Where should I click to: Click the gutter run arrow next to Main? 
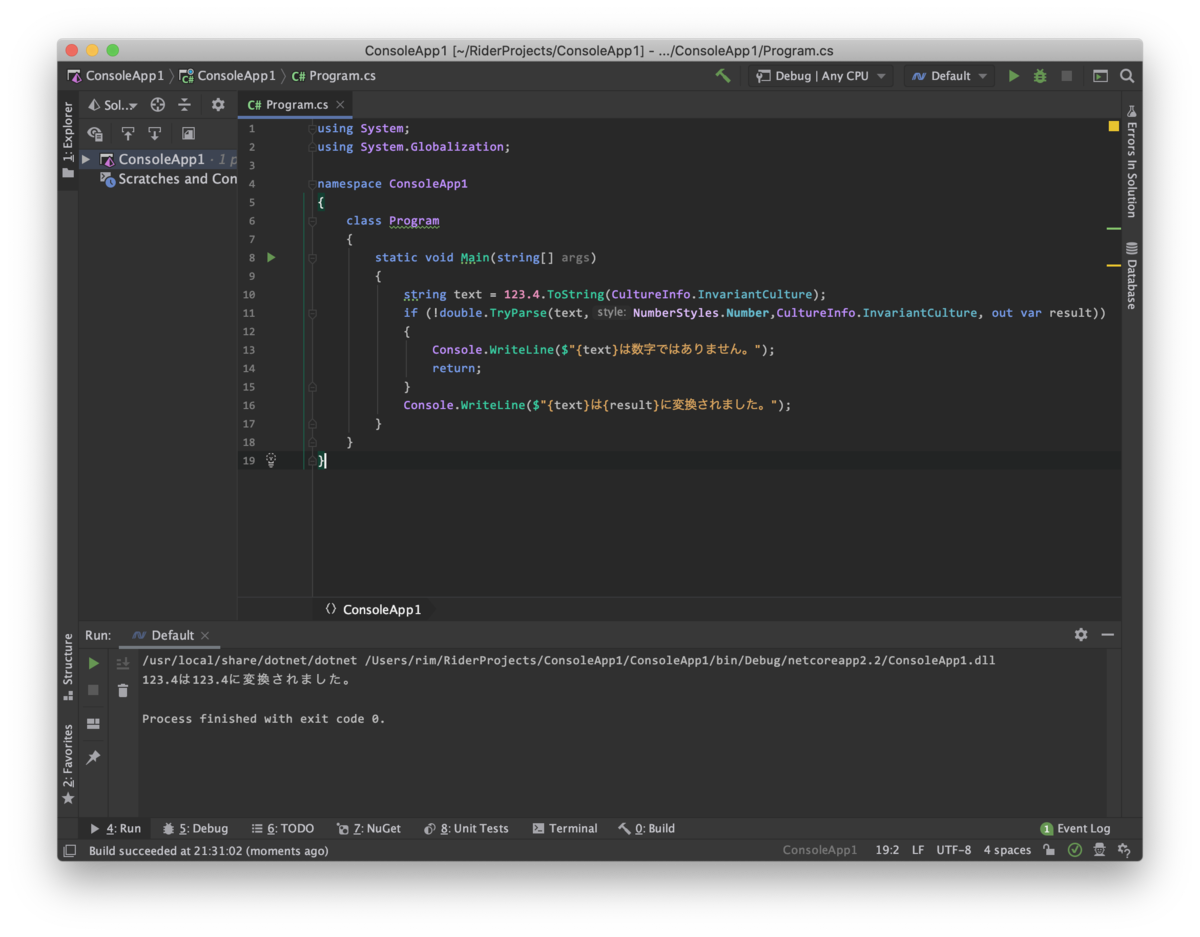pyautogui.click(x=271, y=258)
